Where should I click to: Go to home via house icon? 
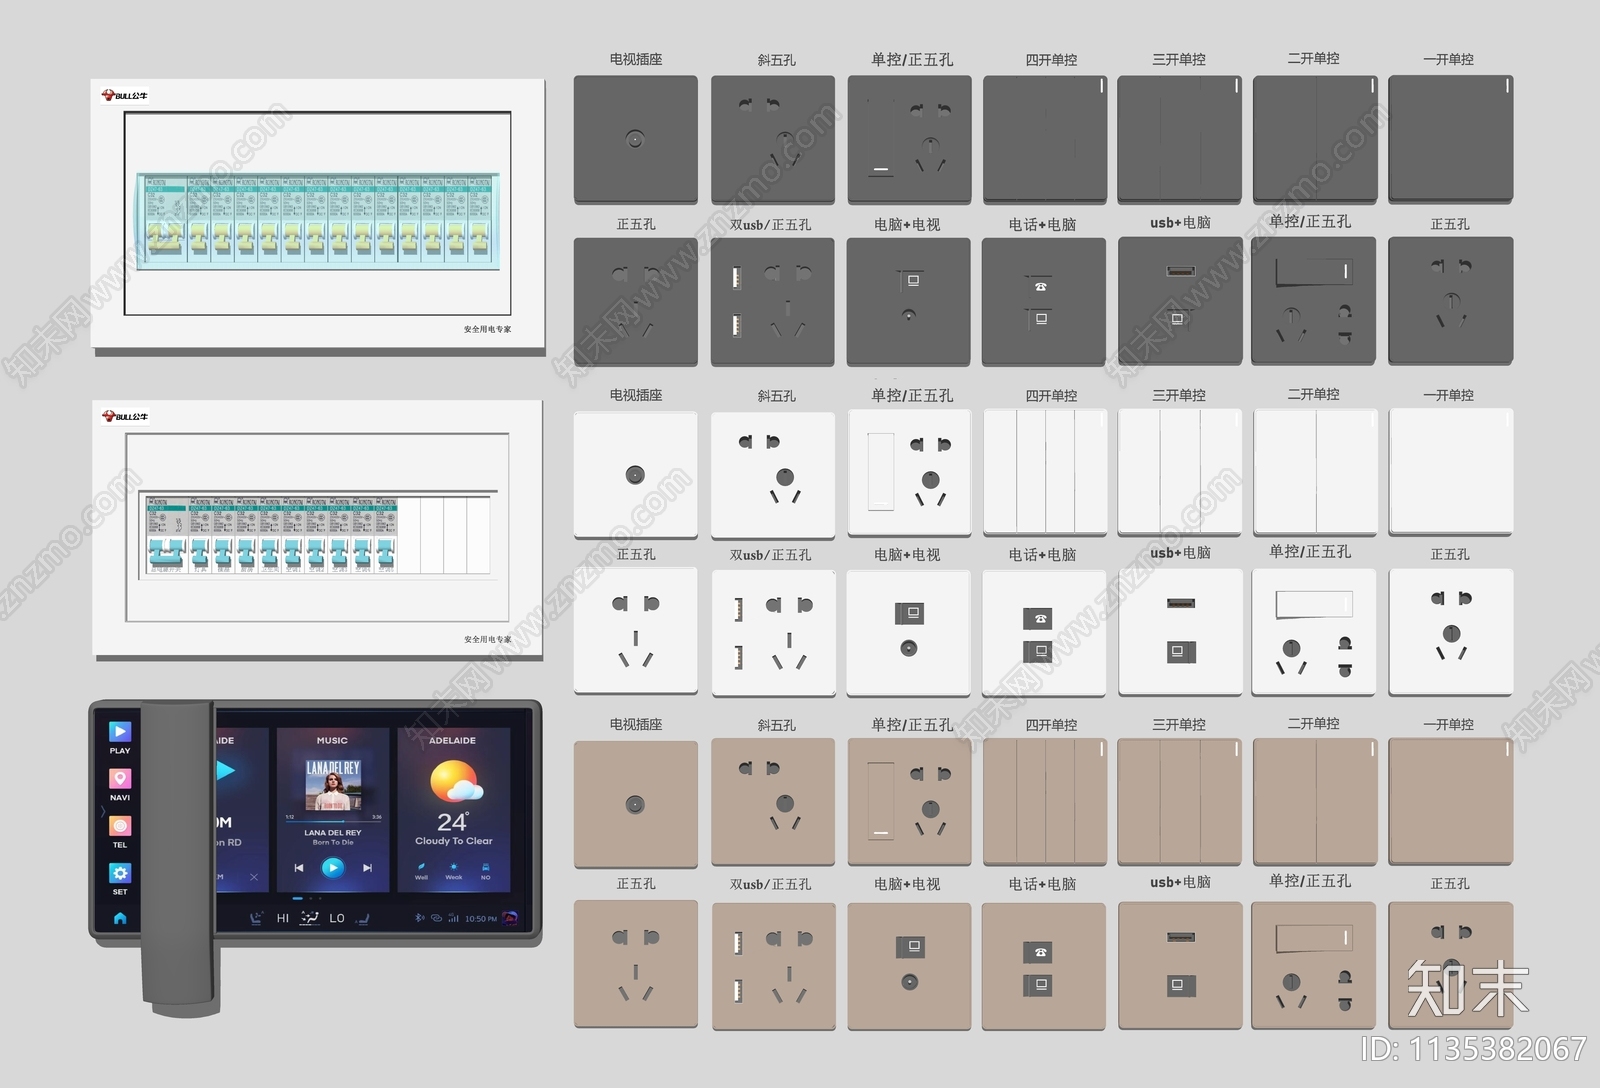click(x=120, y=918)
